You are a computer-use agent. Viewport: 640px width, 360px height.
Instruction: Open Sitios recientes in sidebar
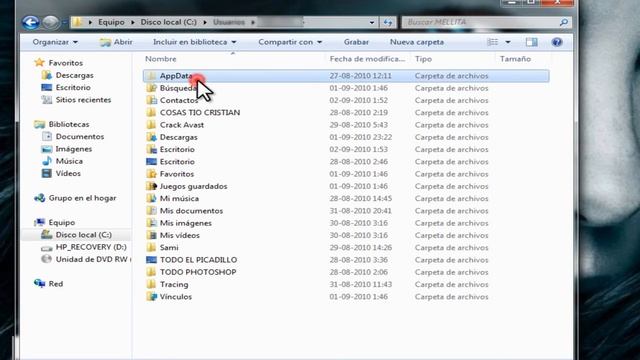tap(83, 100)
